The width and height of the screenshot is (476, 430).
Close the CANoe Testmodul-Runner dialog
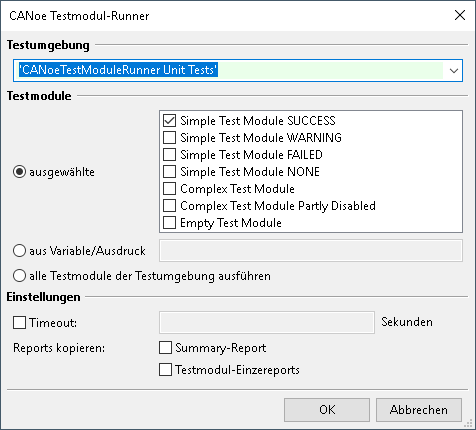[x=460, y=15]
